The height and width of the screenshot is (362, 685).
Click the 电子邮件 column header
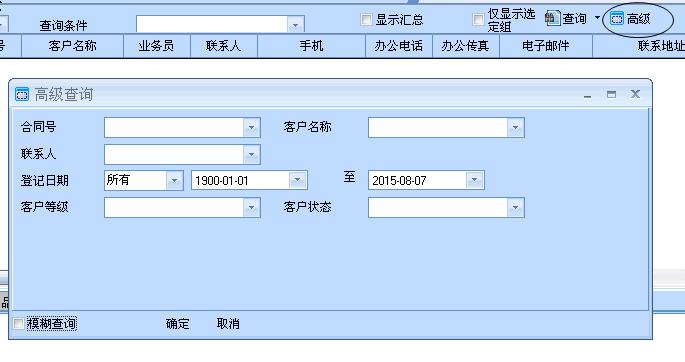point(546,46)
